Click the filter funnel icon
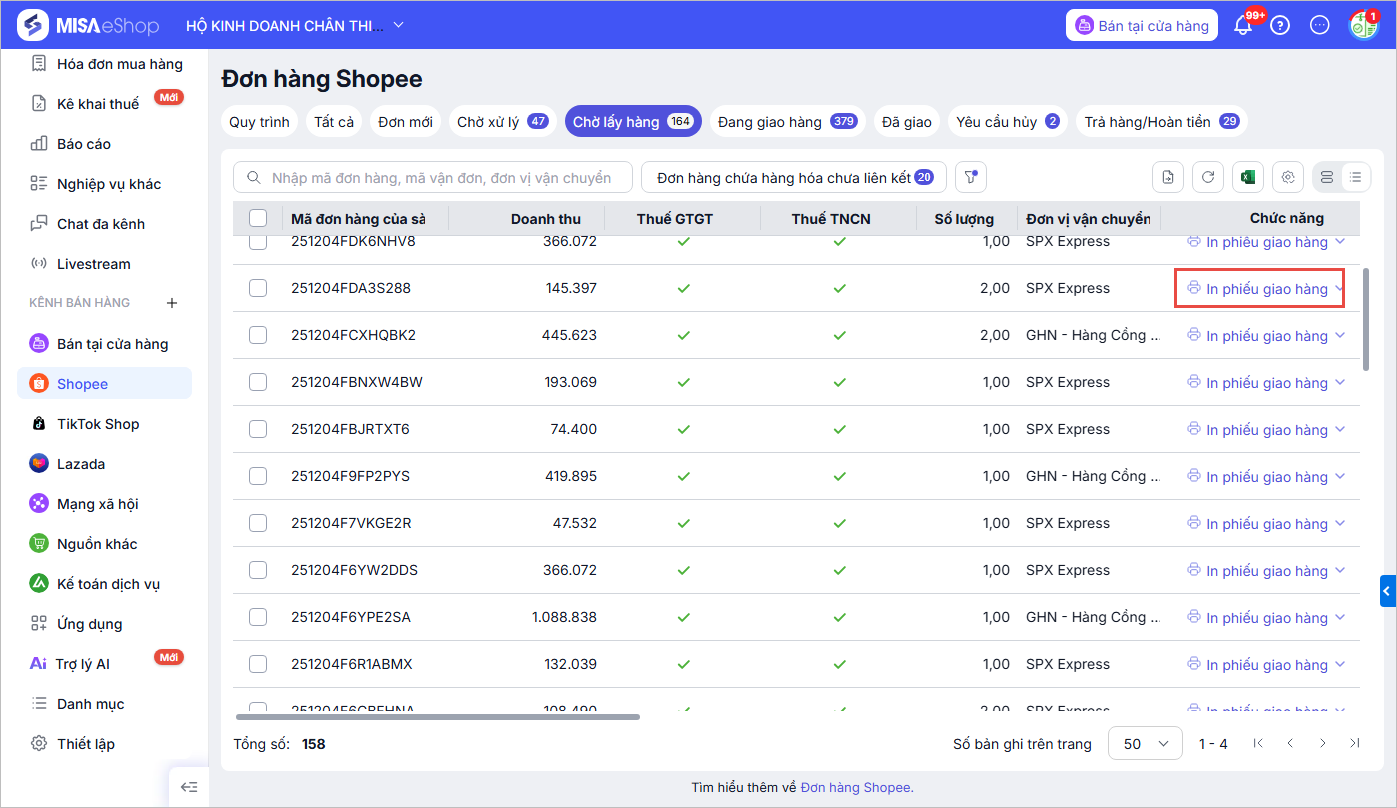The height and width of the screenshot is (808, 1397). [x=970, y=178]
